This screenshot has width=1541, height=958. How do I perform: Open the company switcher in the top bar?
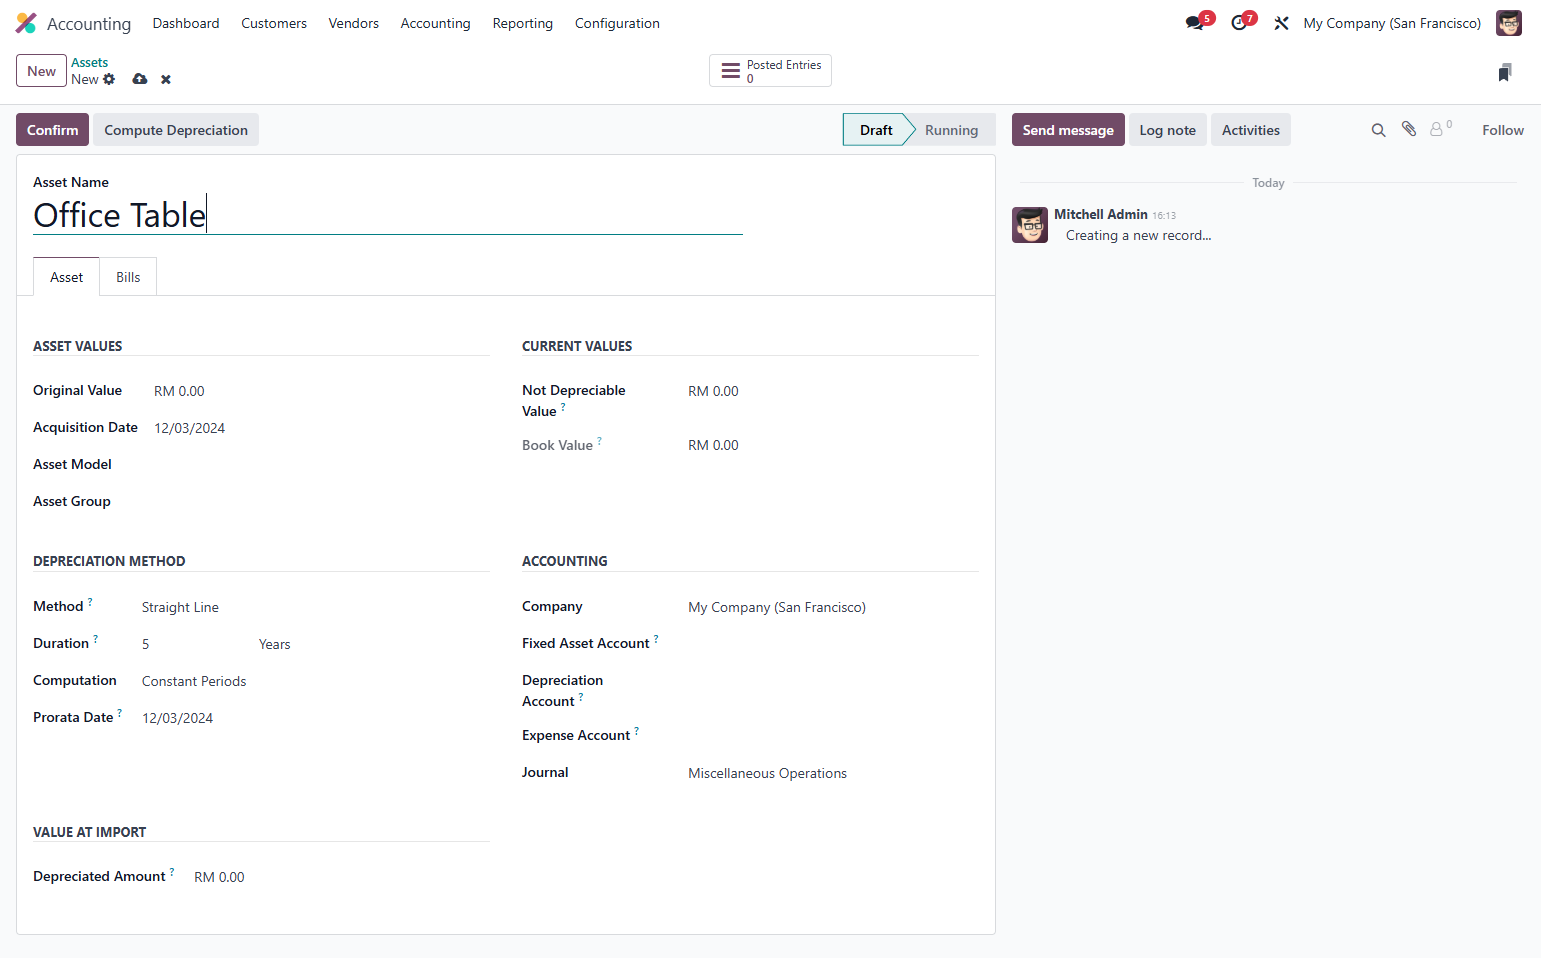tap(1392, 23)
